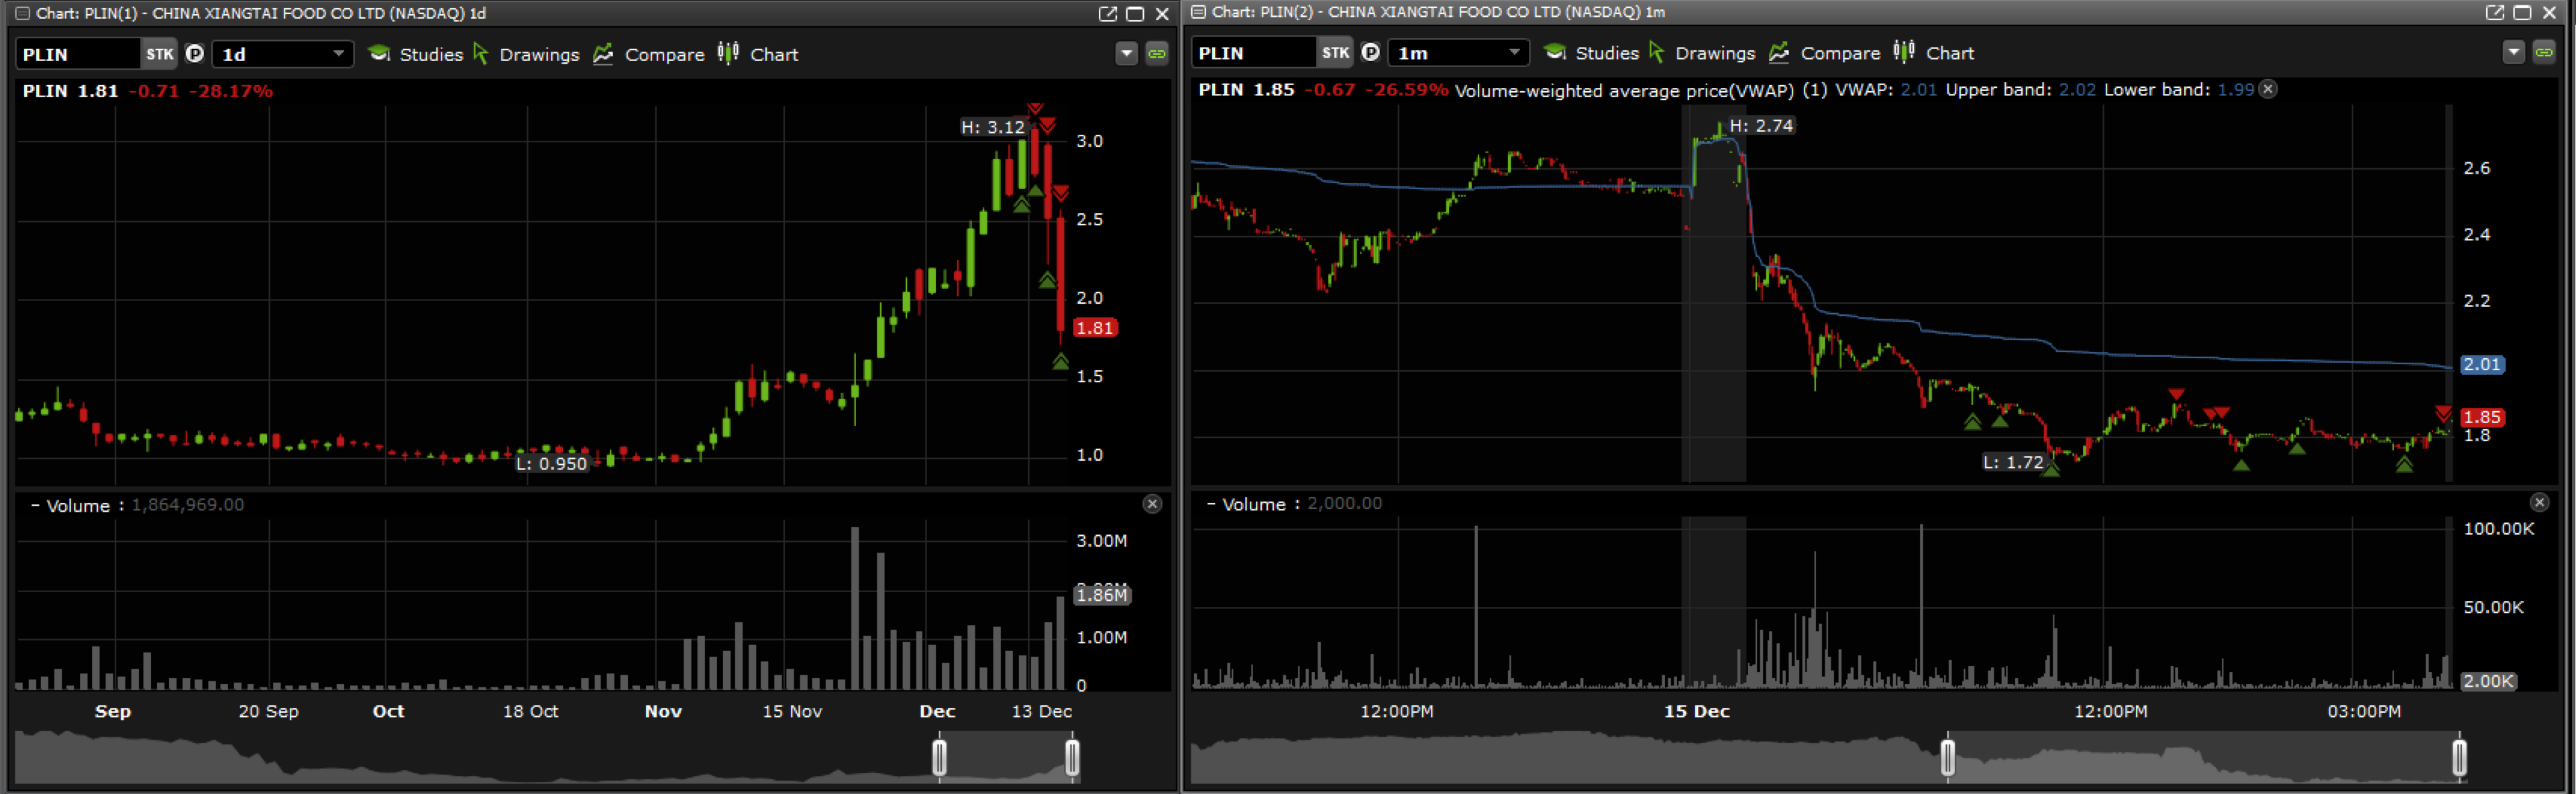Toggle green link icon in daily chart
This screenshot has height=794, width=2576.
(1157, 54)
